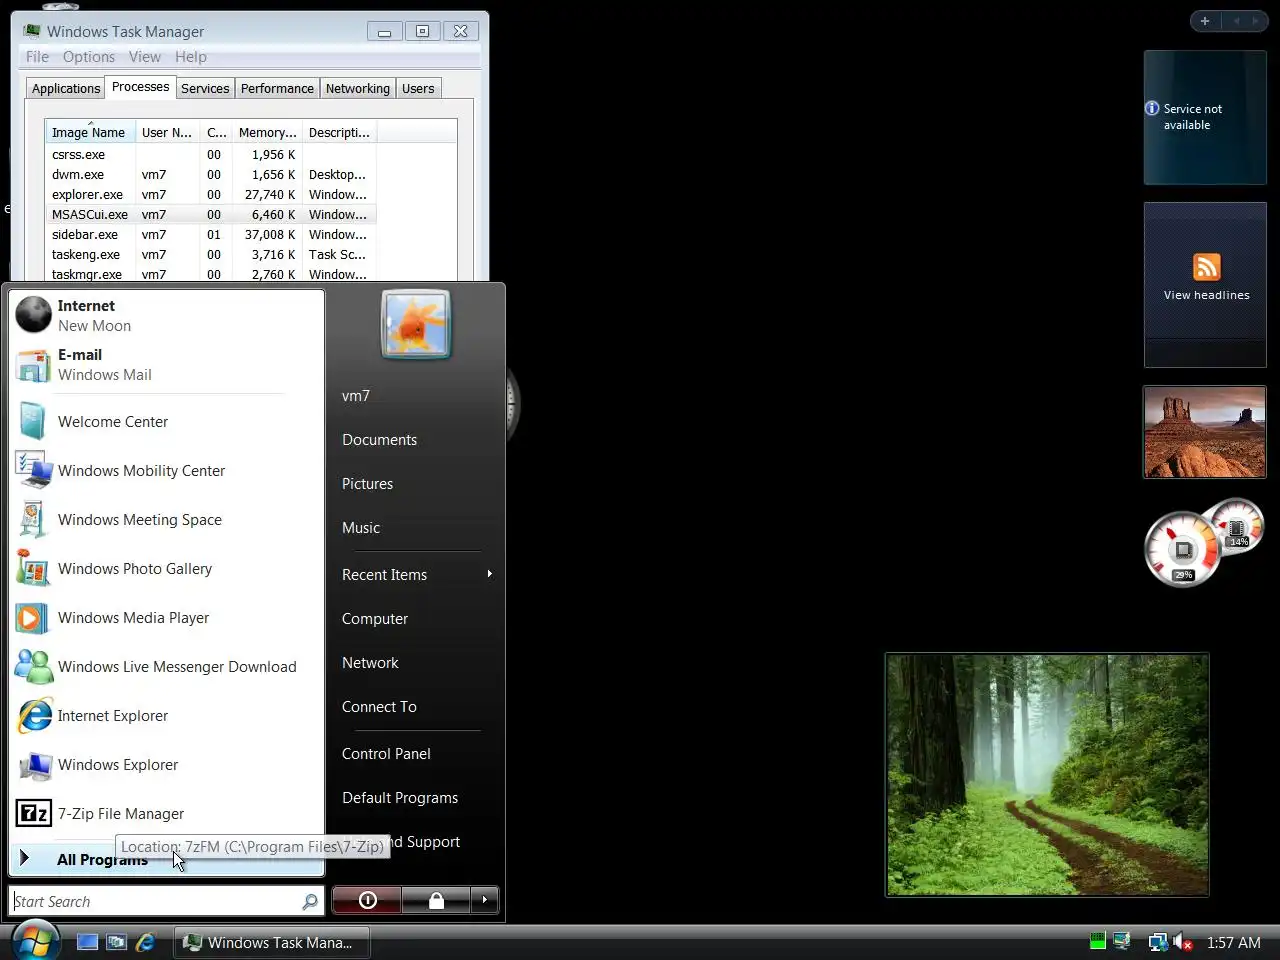1280x960 pixels.
Task: Open Network from the Start menu
Action: coord(370,663)
